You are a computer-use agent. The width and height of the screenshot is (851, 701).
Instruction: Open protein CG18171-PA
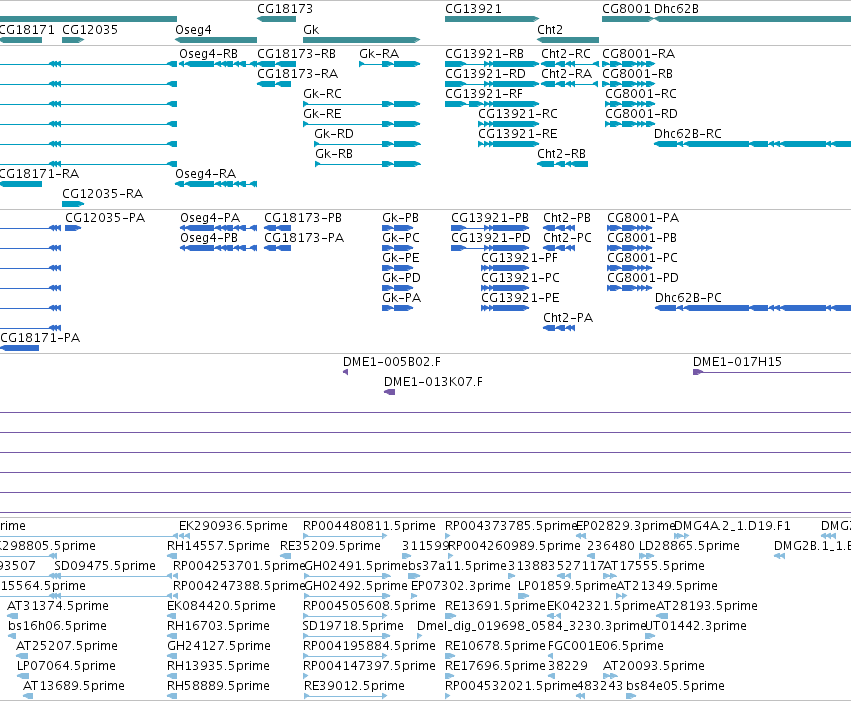pos(40,338)
